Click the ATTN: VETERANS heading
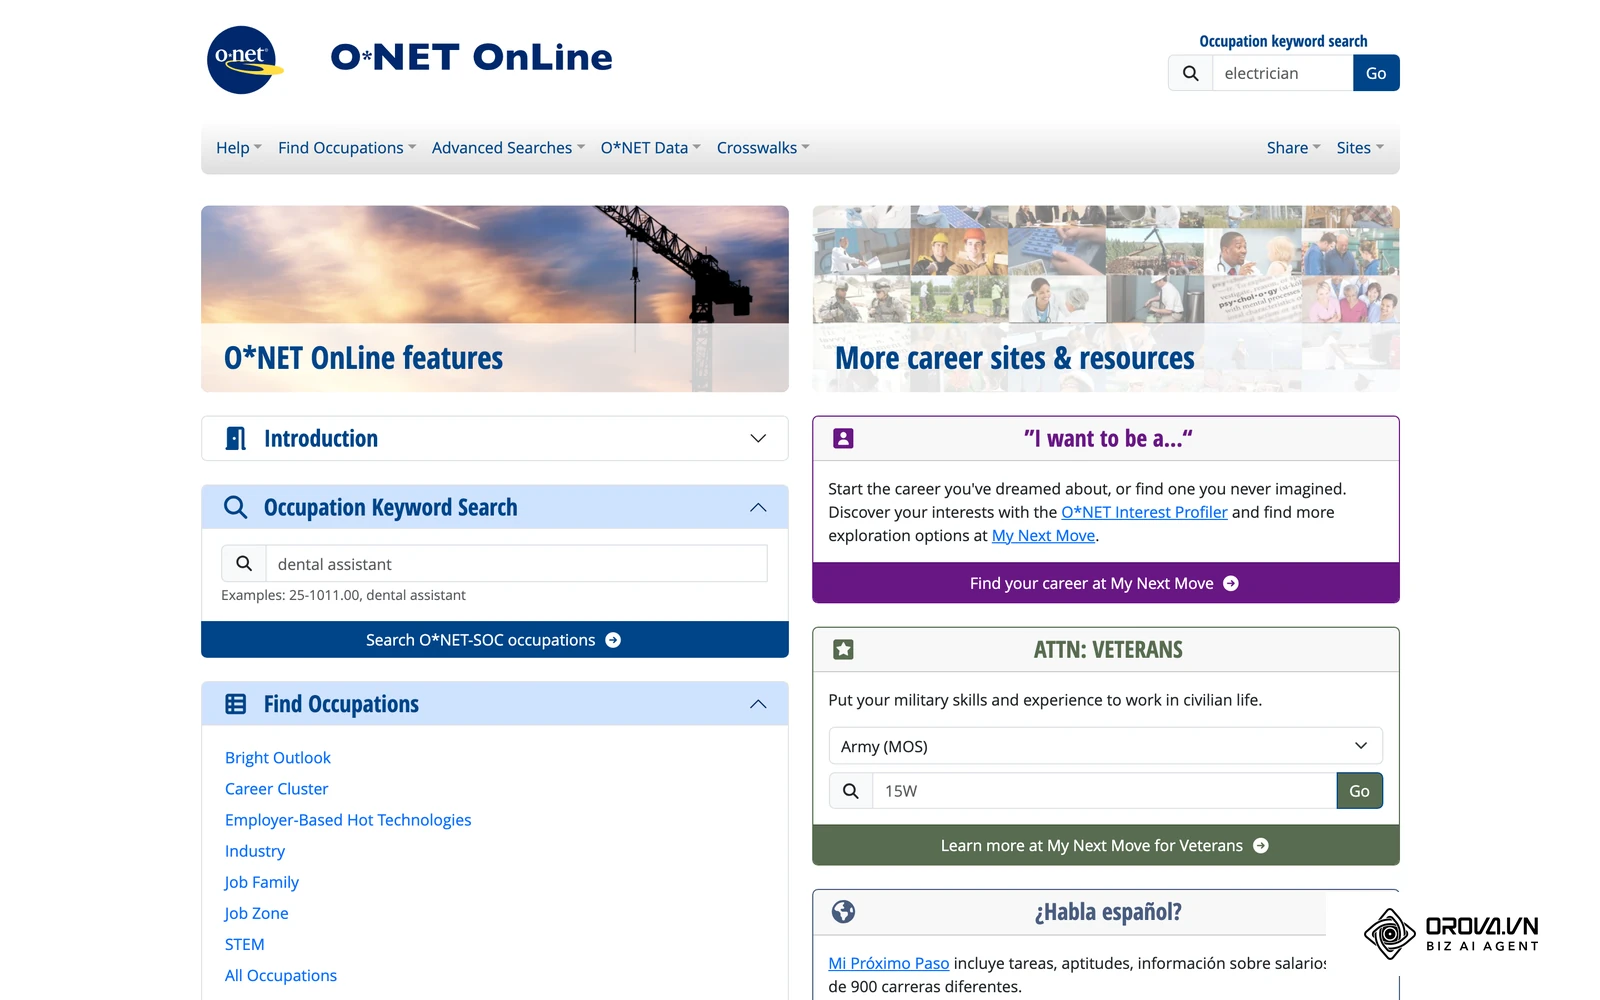Viewport: 1600px width, 1000px height. point(1108,650)
